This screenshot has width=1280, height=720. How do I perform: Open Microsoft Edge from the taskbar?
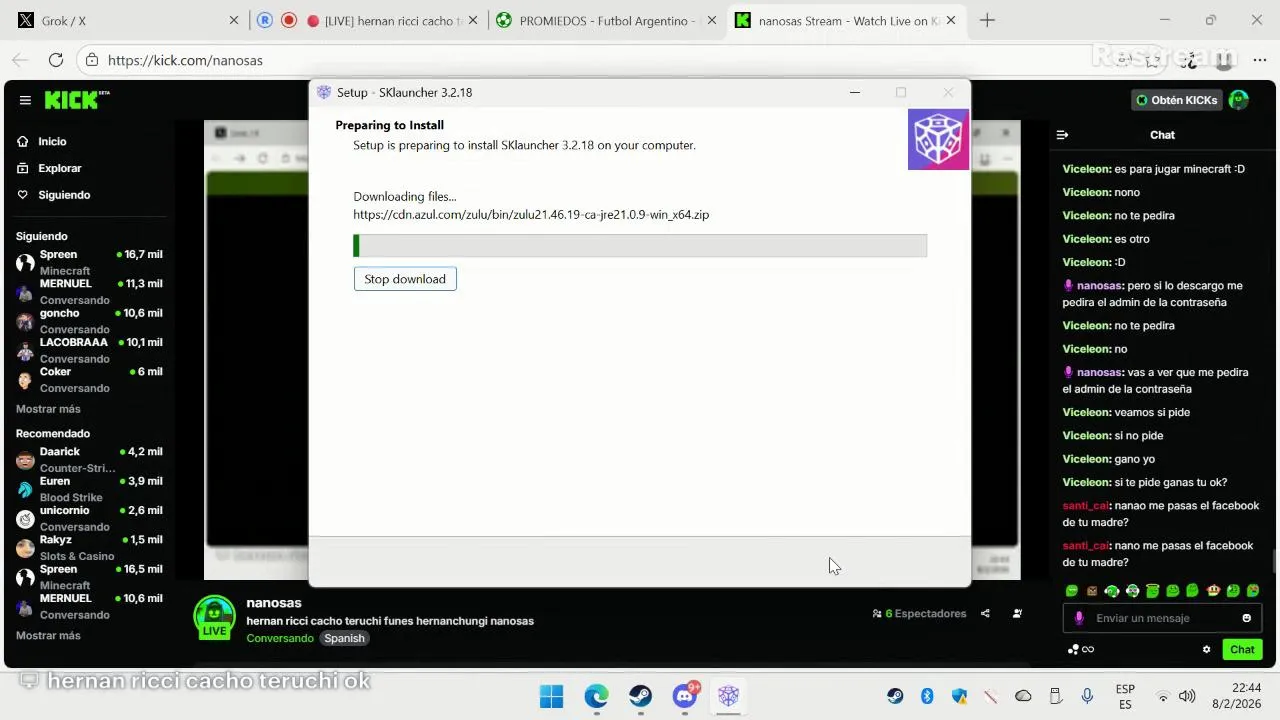596,696
